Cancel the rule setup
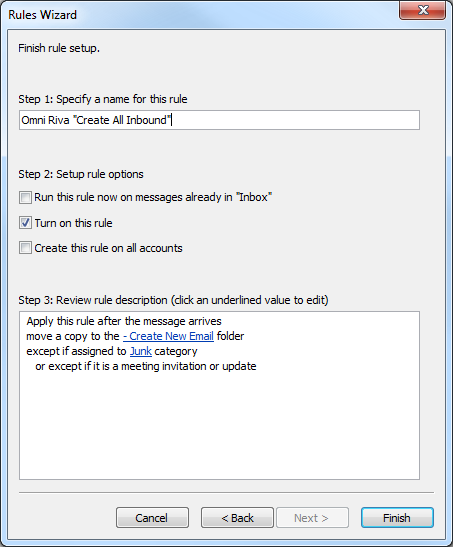This screenshot has height=547, width=453. point(152,518)
